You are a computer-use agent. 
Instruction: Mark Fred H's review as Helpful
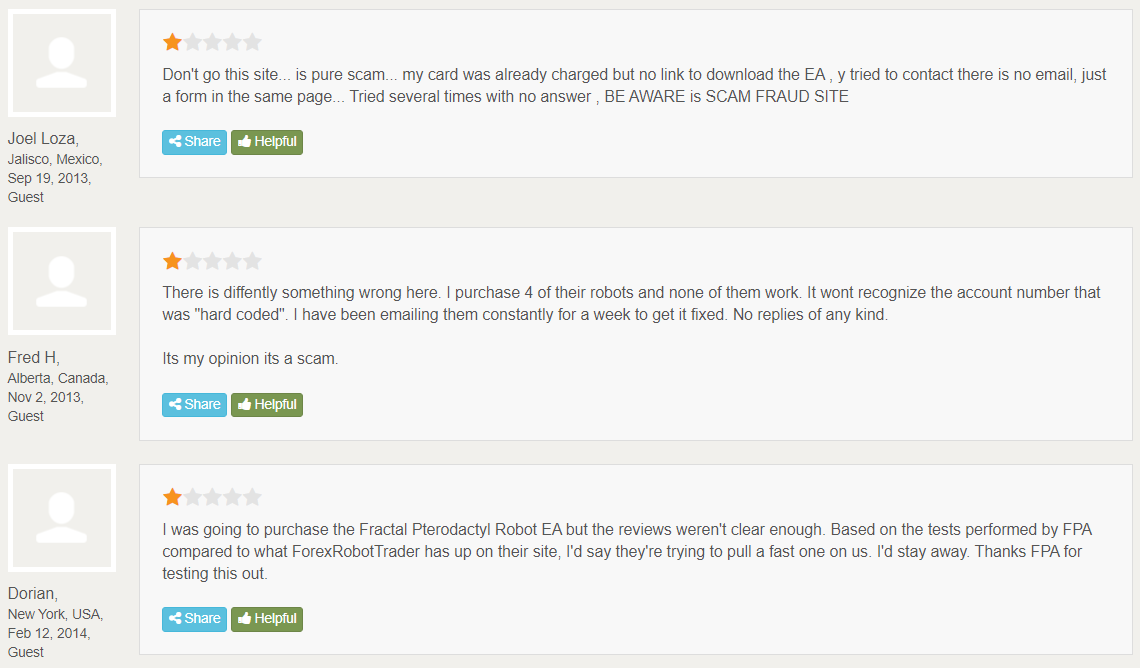click(267, 405)
